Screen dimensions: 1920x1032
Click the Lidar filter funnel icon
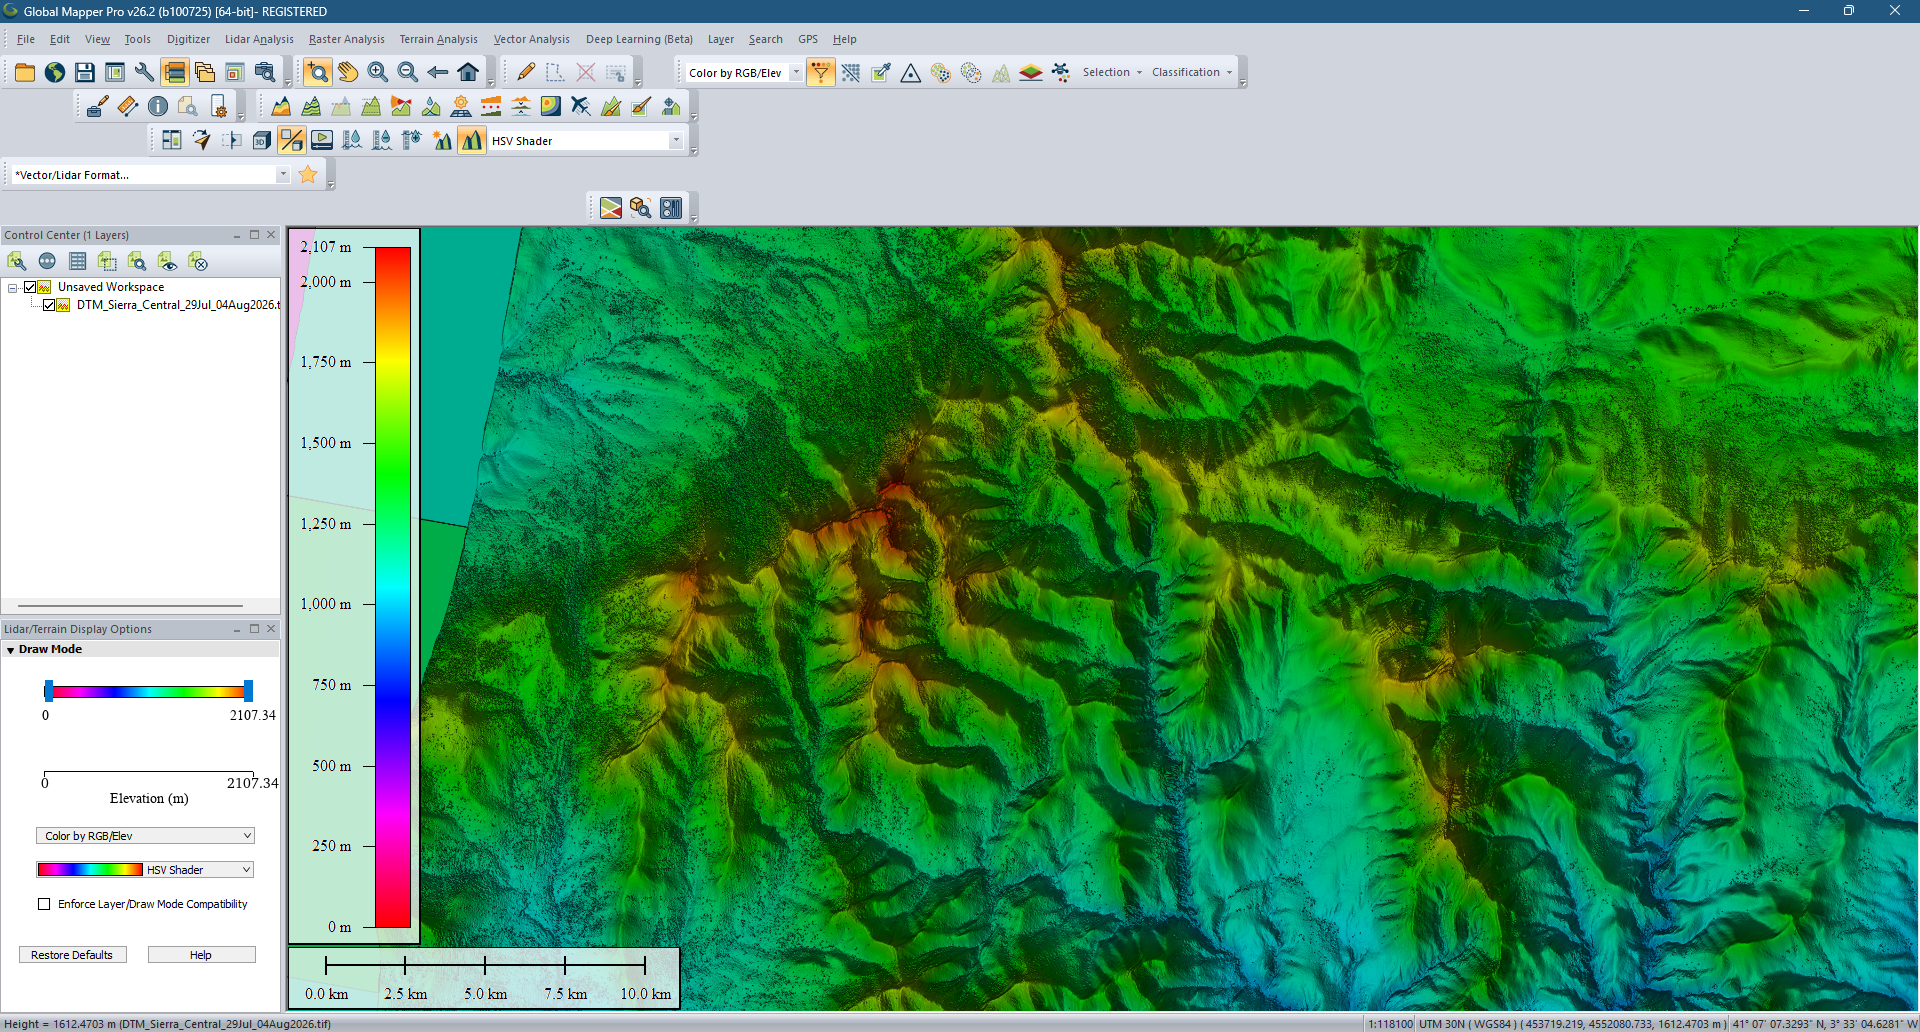(821, 72)
